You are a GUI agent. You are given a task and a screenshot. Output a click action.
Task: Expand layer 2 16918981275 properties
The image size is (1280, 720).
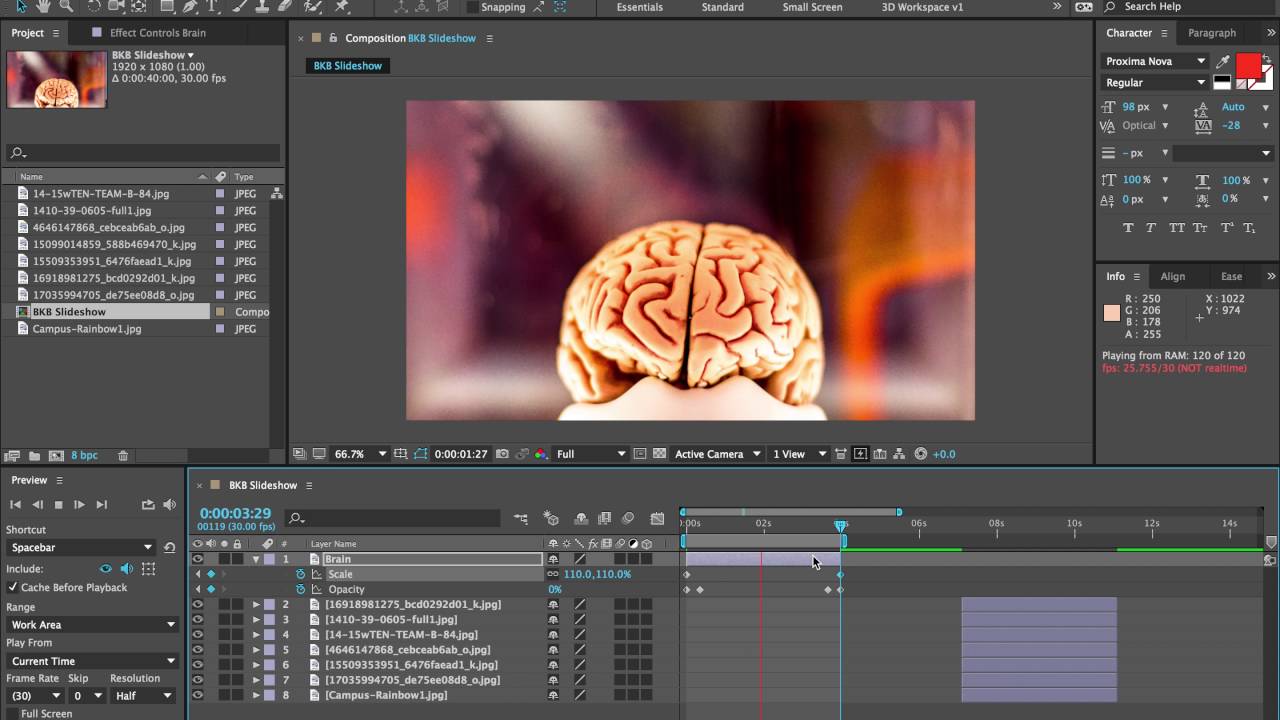click(x=256, y=605)
